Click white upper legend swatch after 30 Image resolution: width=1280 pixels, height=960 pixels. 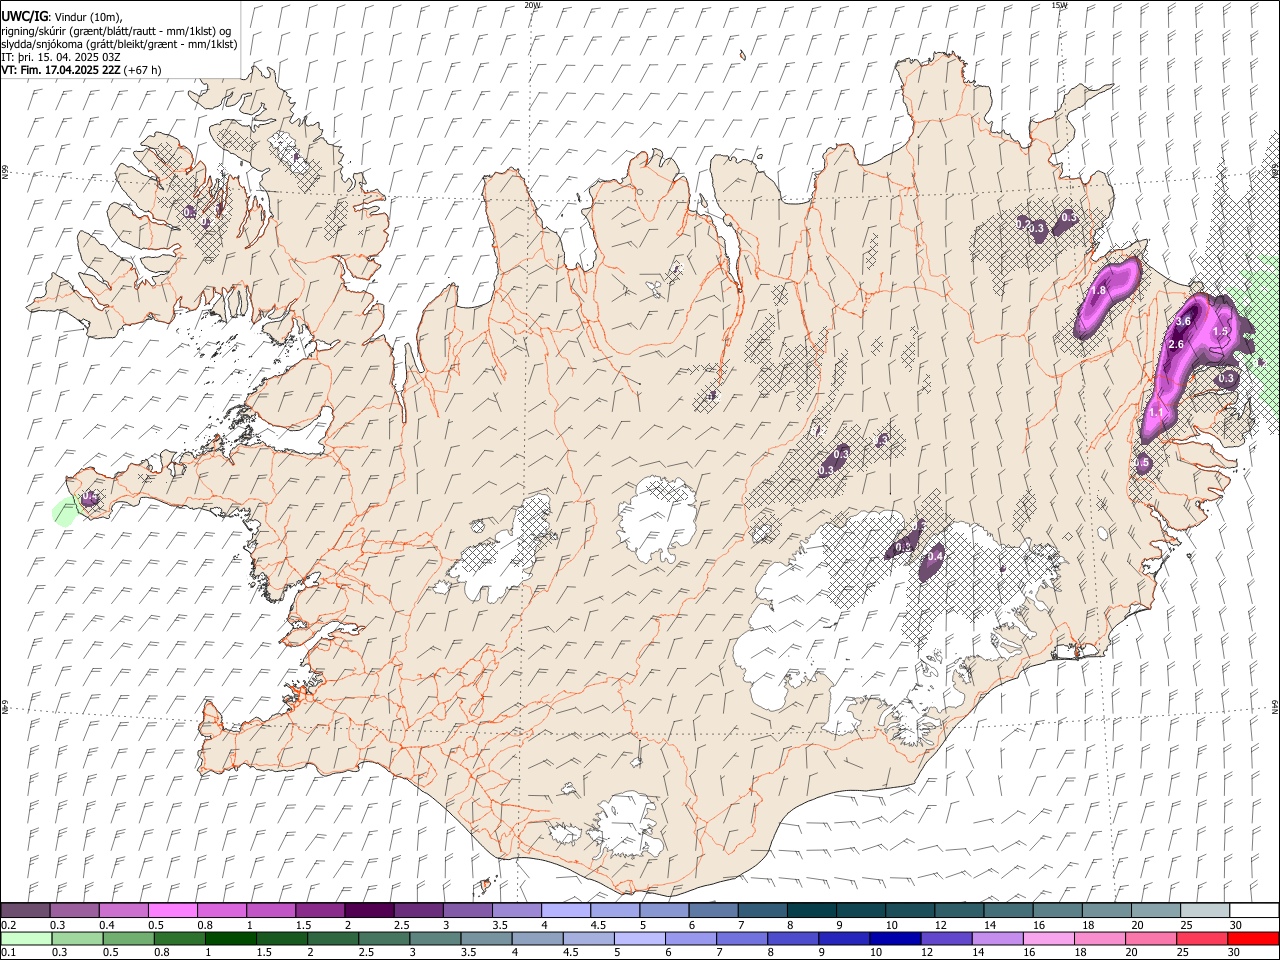(1252, 910)
